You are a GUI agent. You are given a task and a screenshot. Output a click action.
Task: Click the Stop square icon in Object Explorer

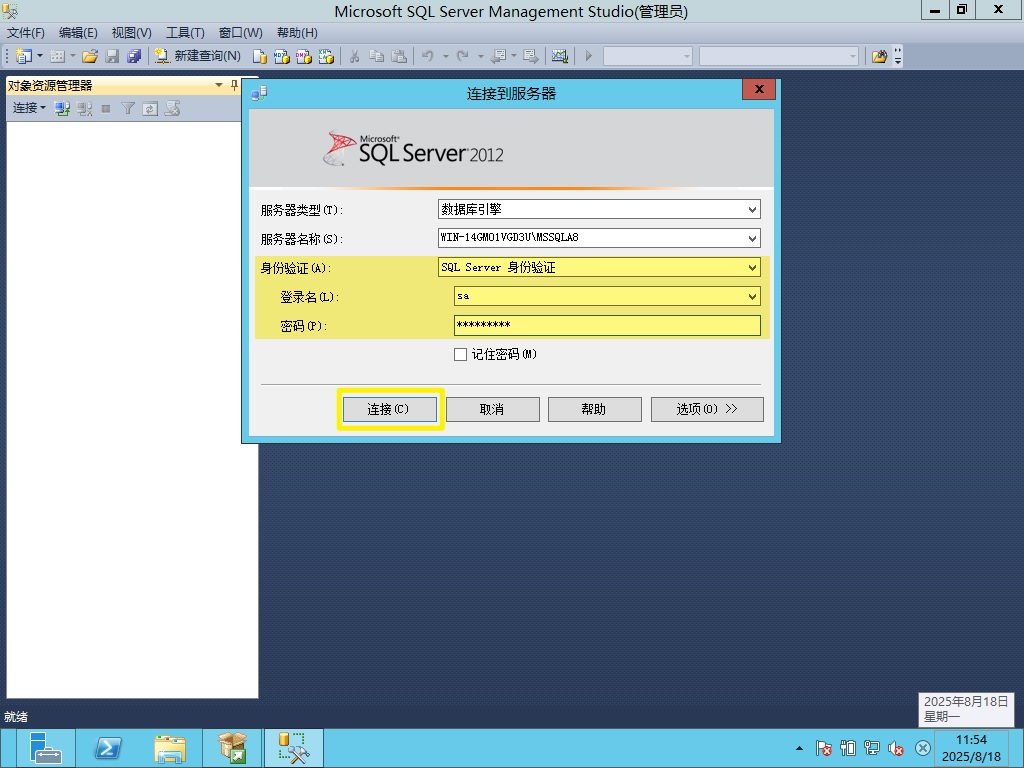(x=106, y=108)
